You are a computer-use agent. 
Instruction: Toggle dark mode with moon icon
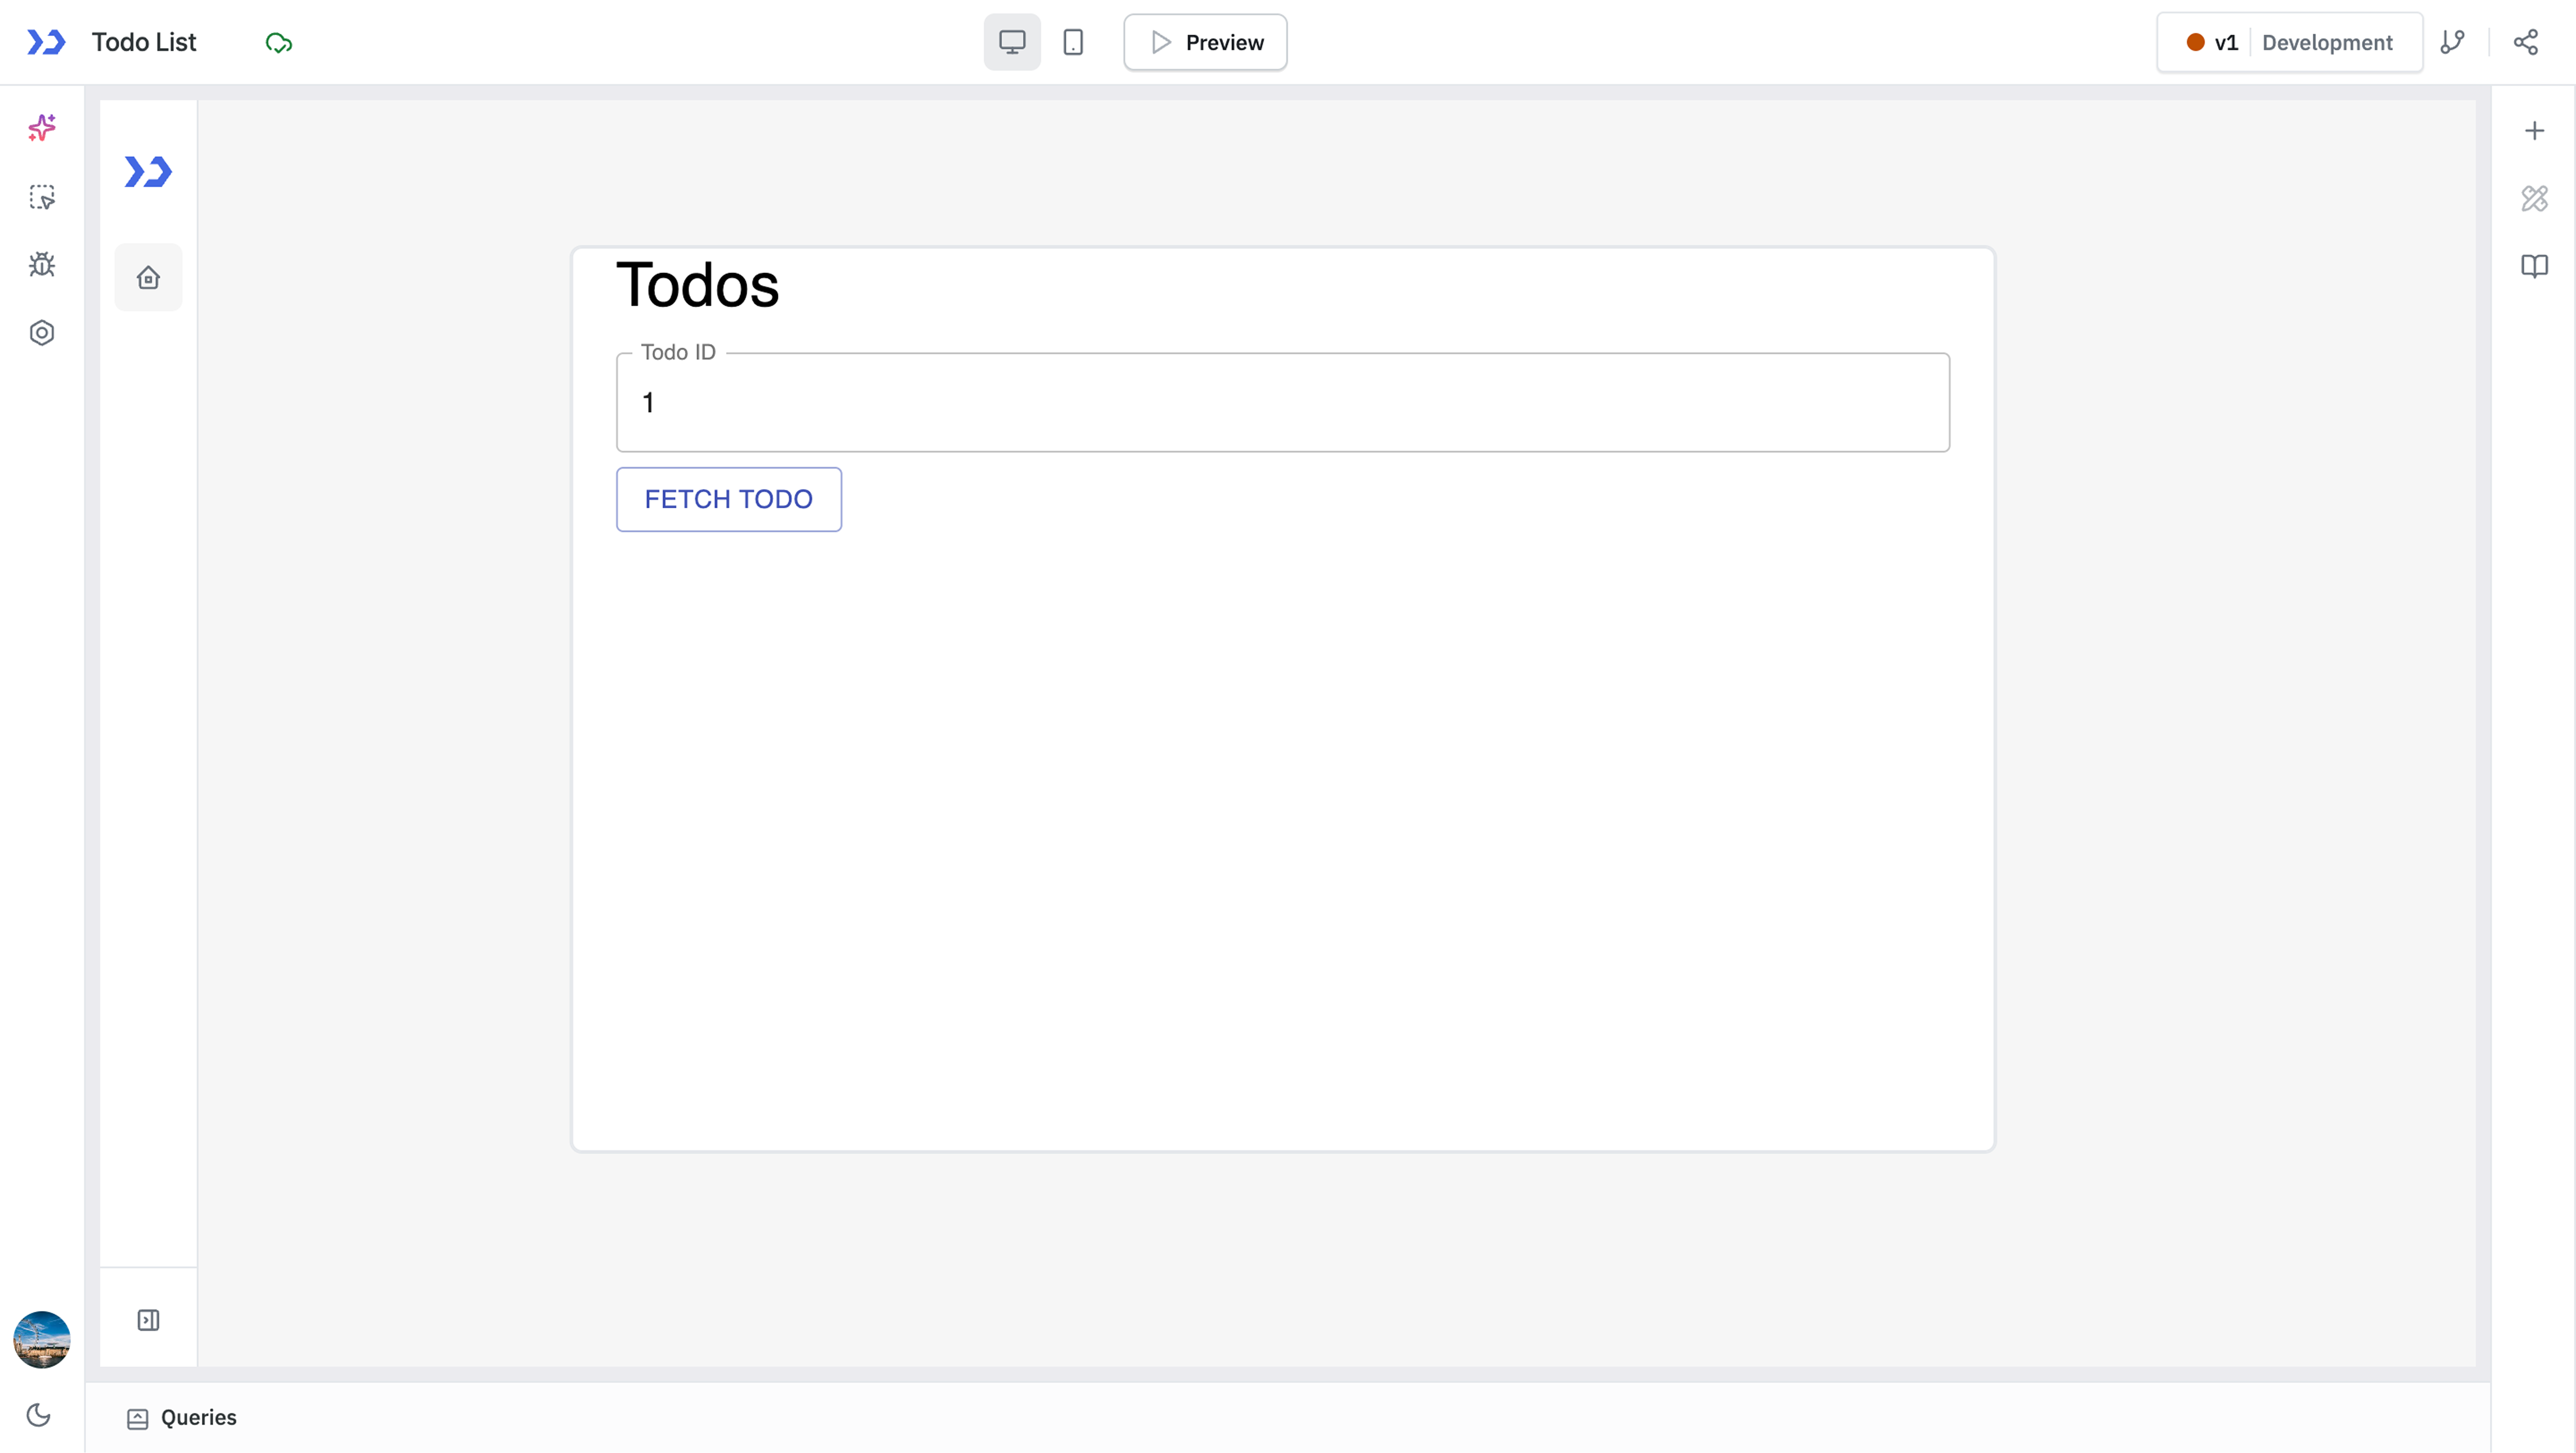pyautogui.click(x=39, y=1415)
